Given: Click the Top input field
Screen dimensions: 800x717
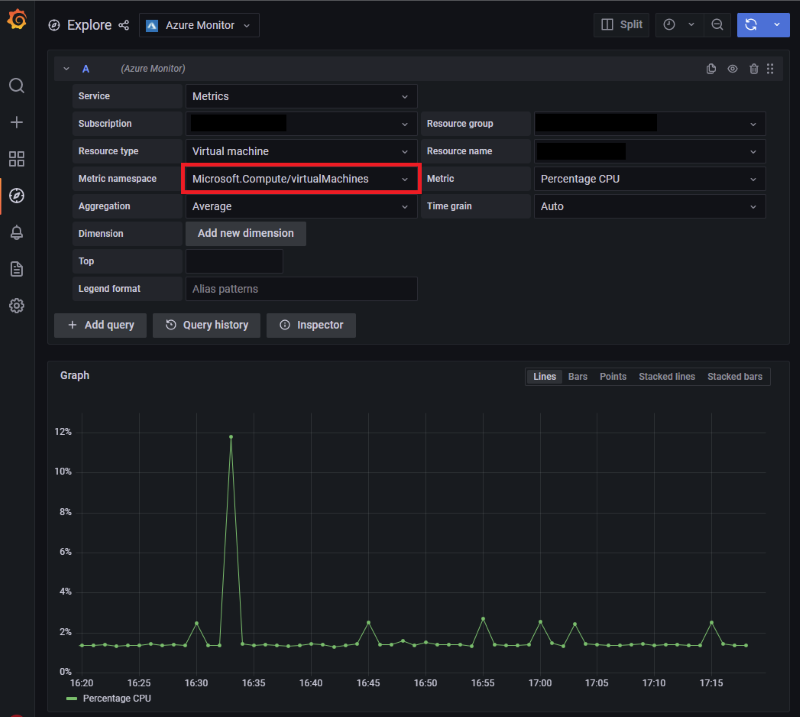Looking at the screenshot, I should pyautogui.click(x=234, y=261).
